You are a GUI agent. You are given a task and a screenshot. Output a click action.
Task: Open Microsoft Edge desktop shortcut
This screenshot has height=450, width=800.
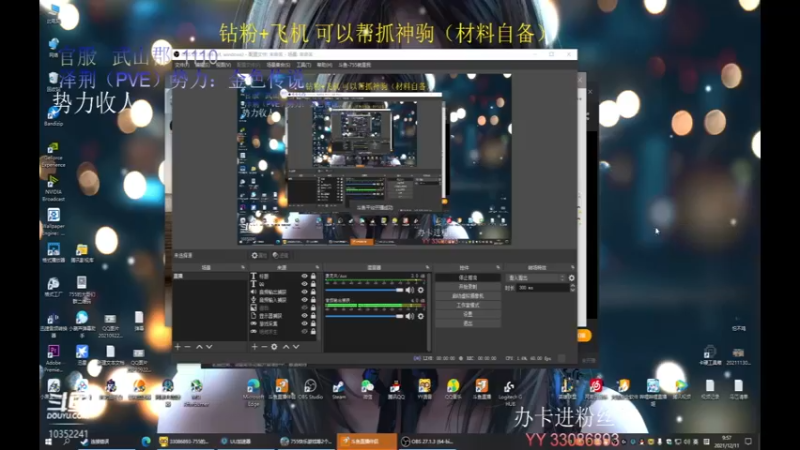(253, 392)
